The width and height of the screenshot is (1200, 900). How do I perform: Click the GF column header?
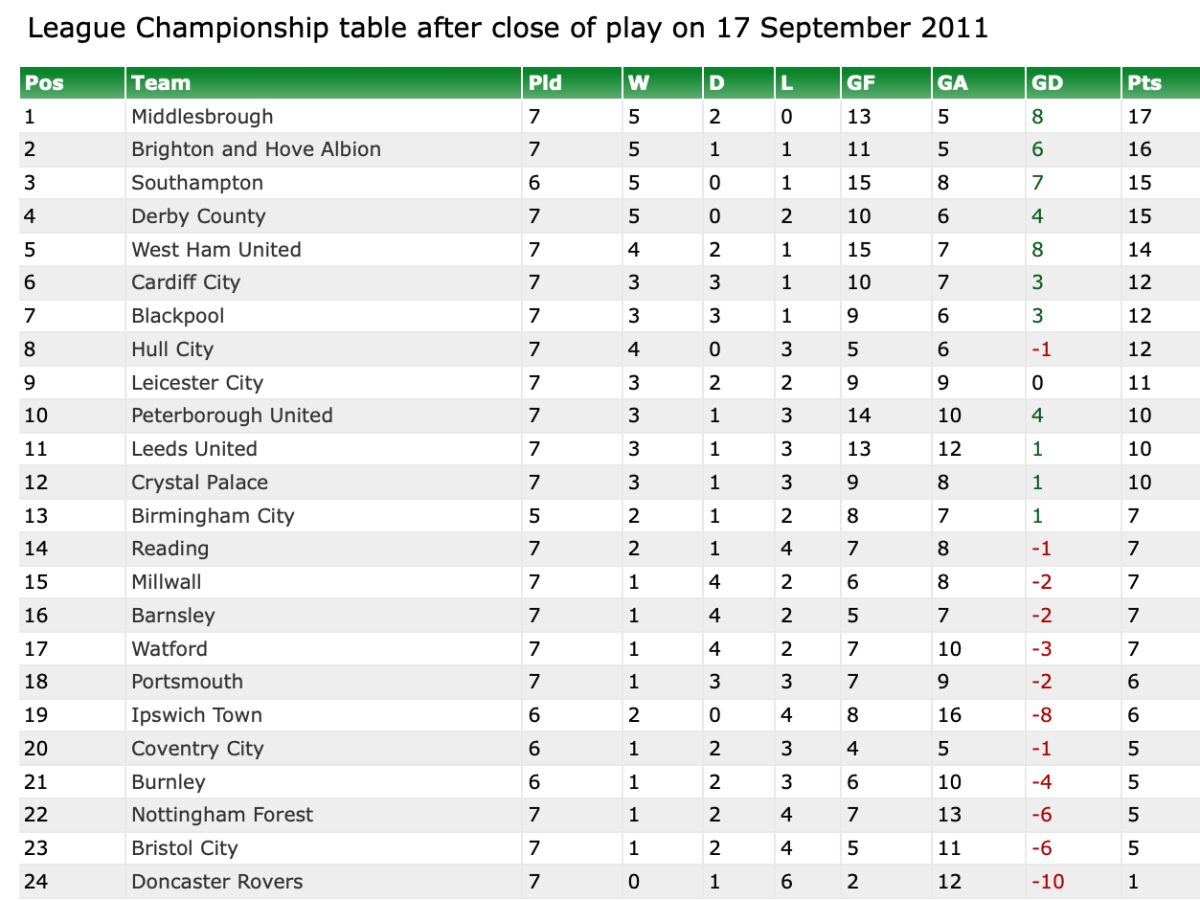tap(861, 83)
